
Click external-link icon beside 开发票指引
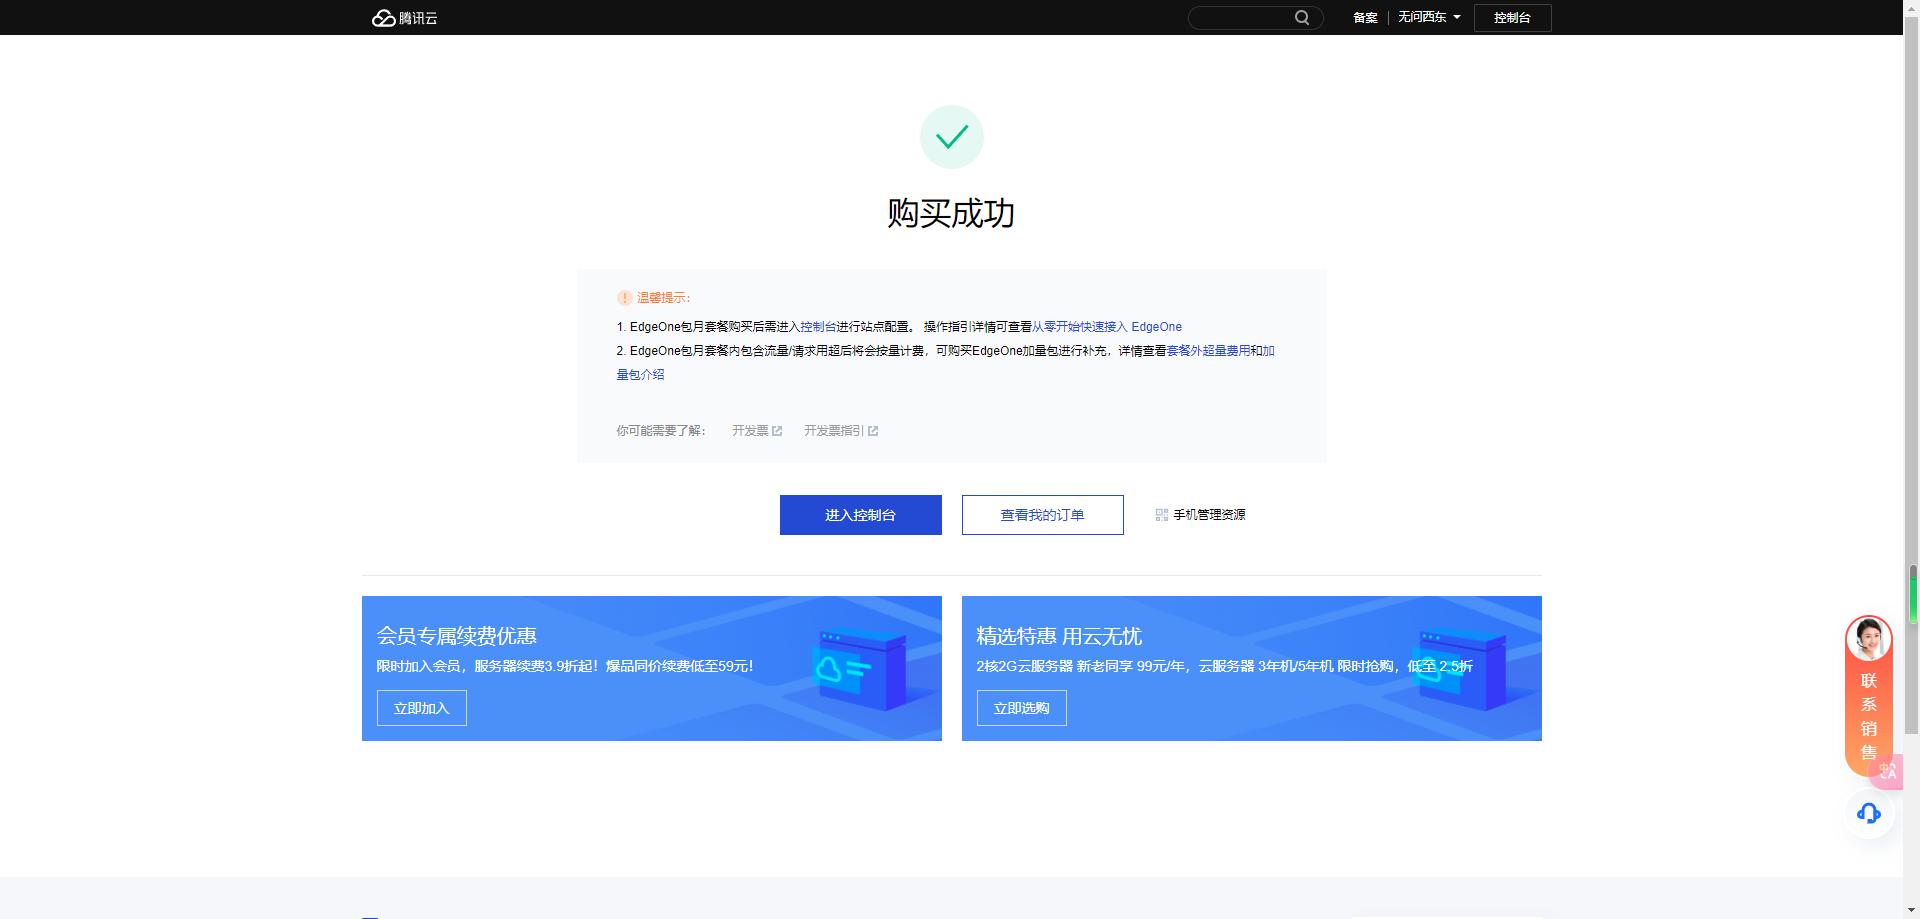[x=873, y=431]
